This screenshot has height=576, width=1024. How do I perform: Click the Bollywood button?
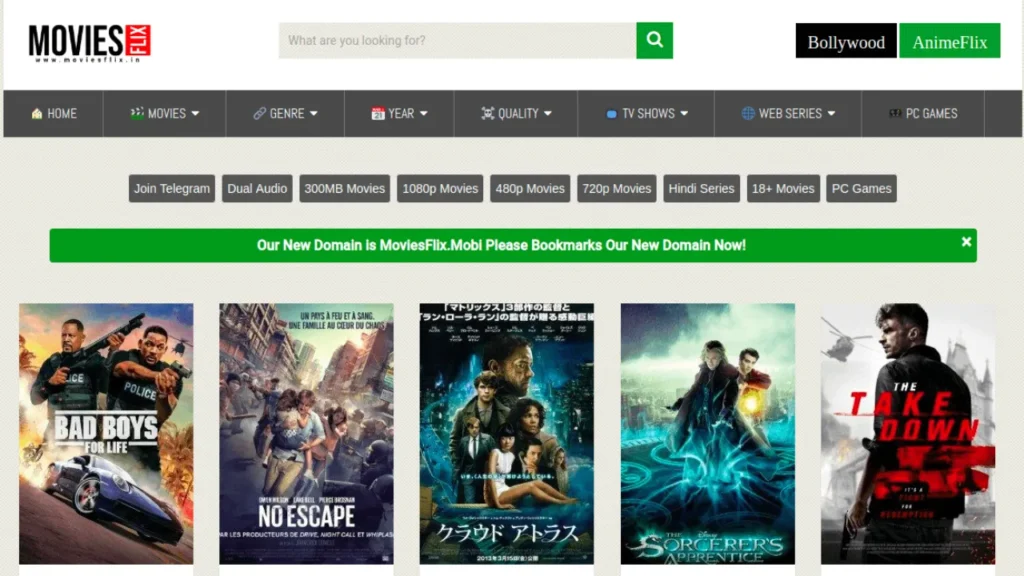[x=846, y=41]
